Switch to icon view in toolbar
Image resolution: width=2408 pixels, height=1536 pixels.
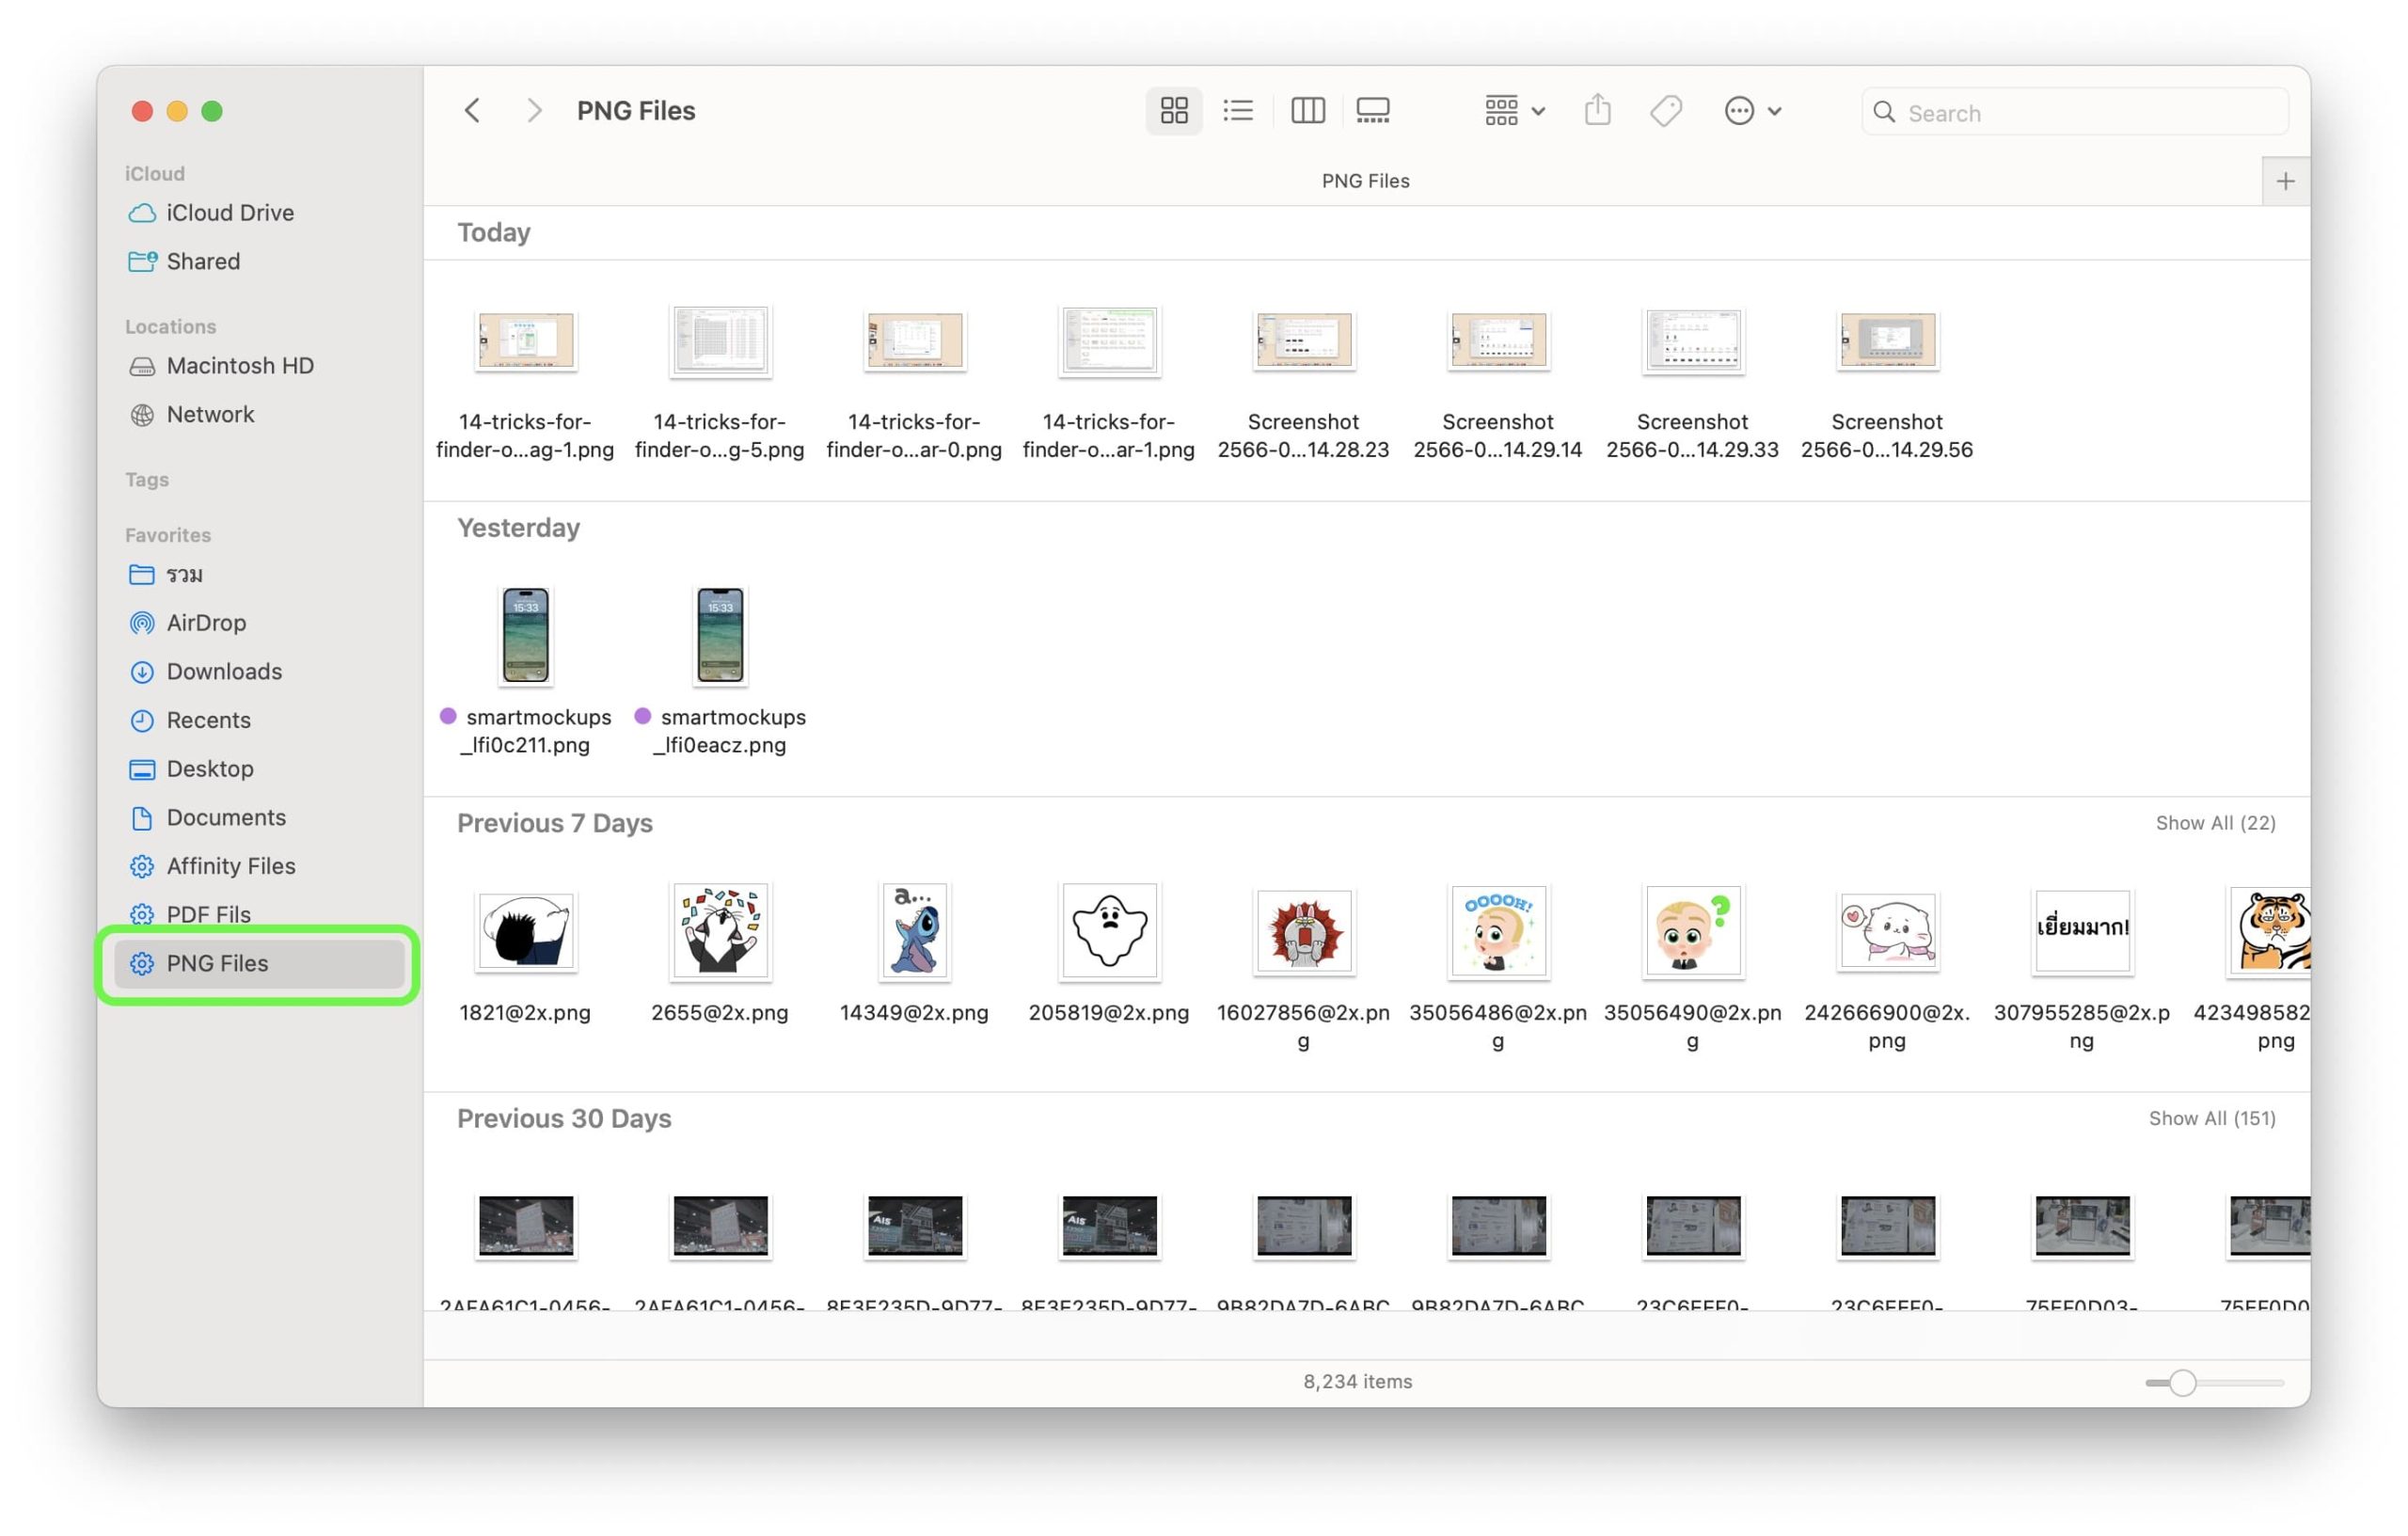[x=1173, y=111]
